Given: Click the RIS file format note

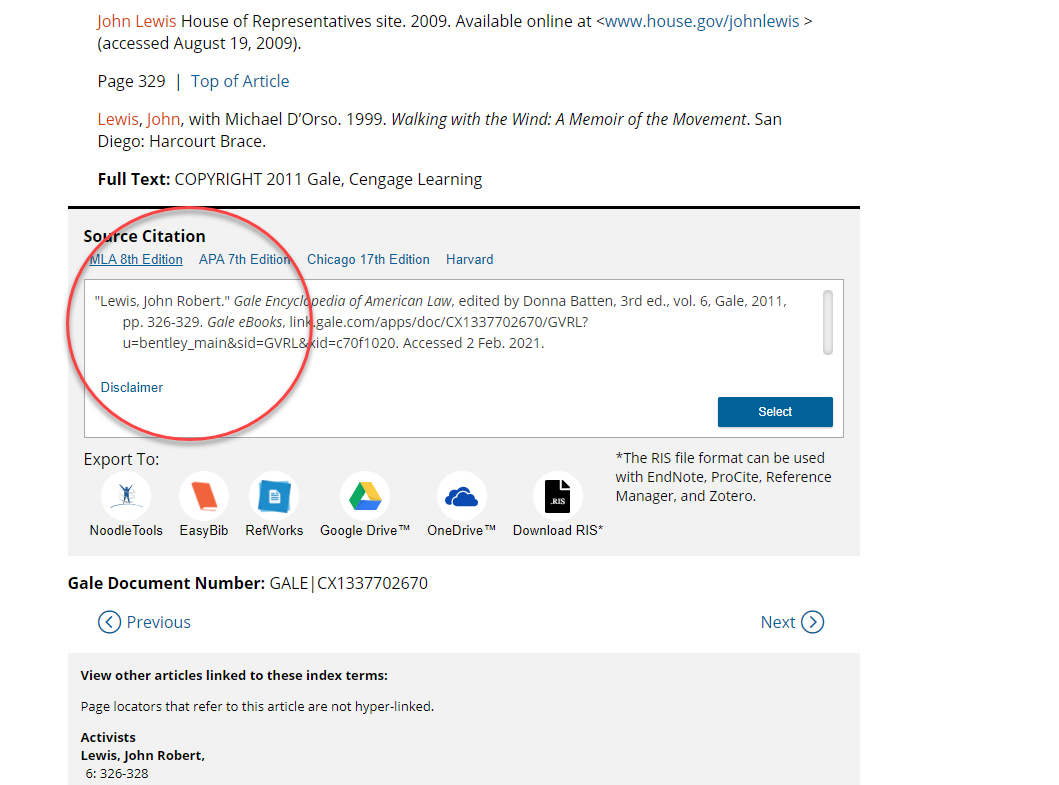Looking at the screenshot, I should click(x=723, y=477).
